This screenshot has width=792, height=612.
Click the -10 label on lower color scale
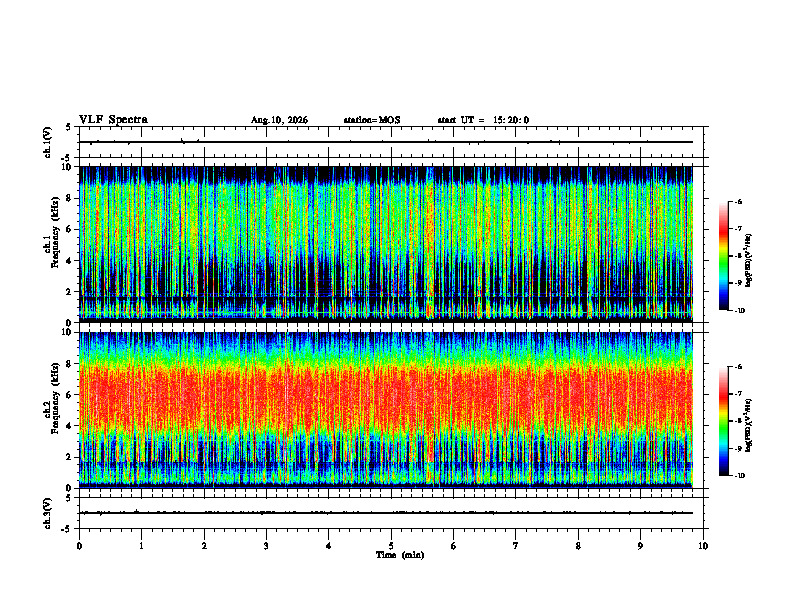click(738, 476)
